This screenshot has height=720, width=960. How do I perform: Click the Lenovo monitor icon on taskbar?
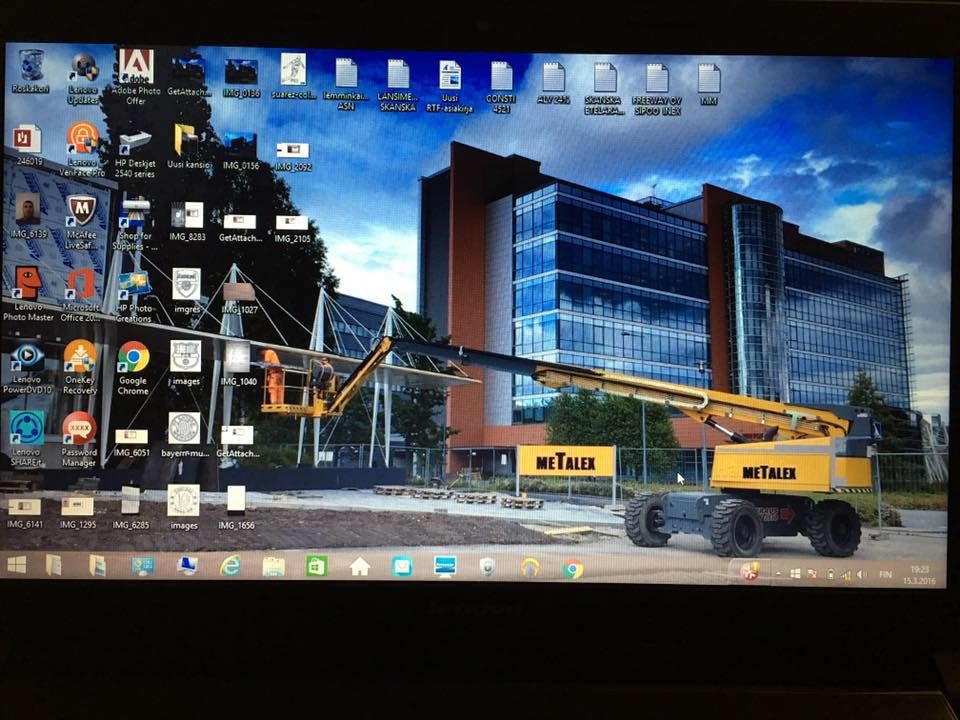(x=445, y=566)
